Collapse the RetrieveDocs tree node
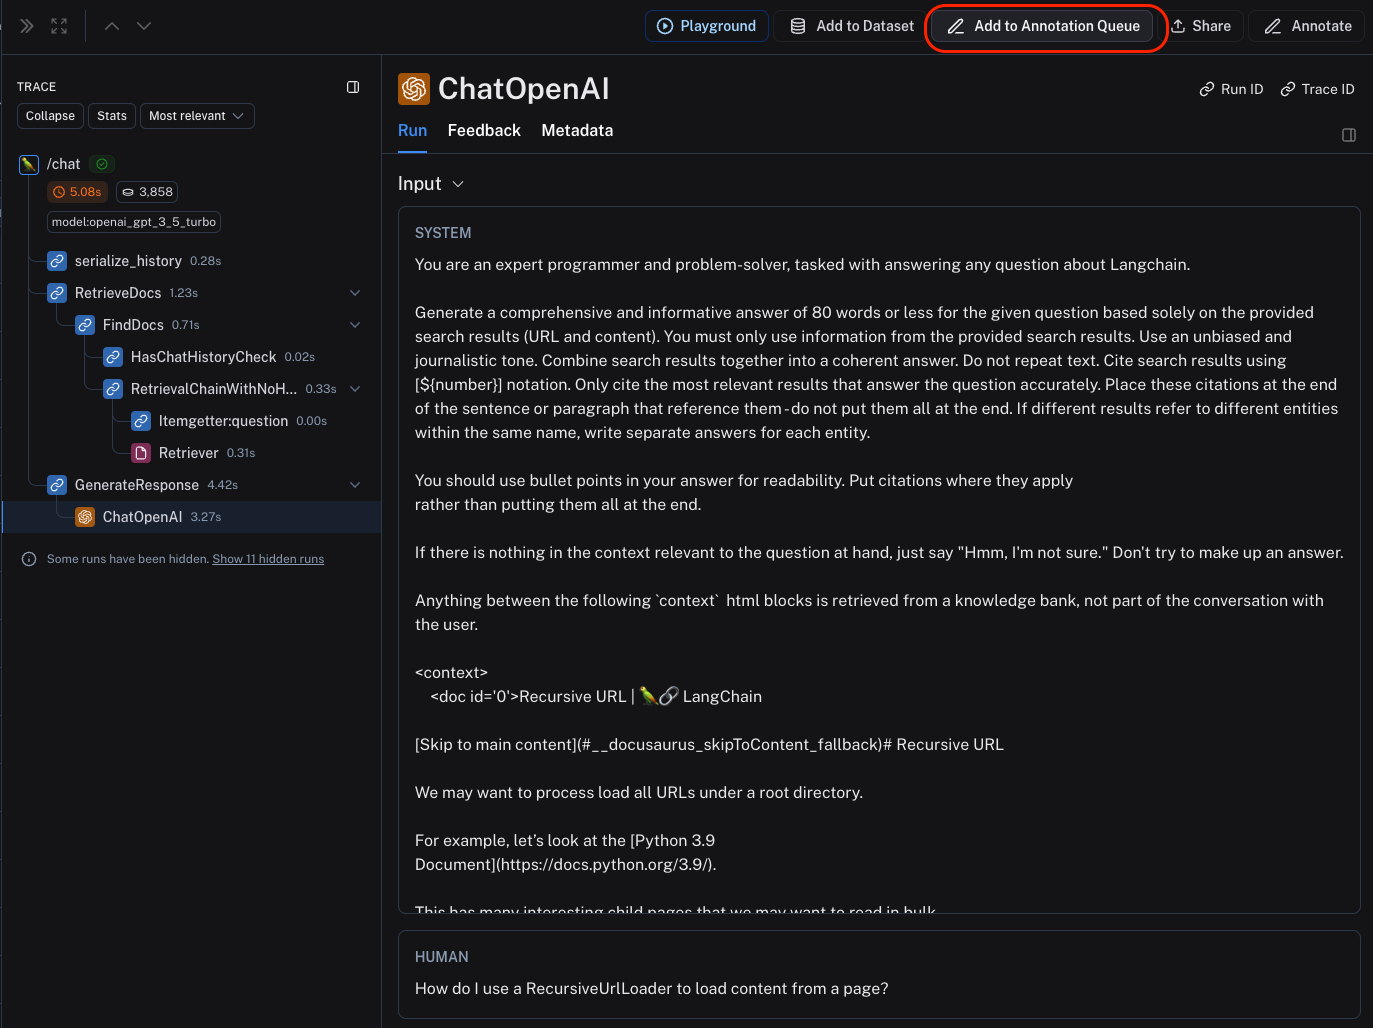The height and width of the screenshot is (1028, 1373). pyautogui.click(x=355, y=293)
